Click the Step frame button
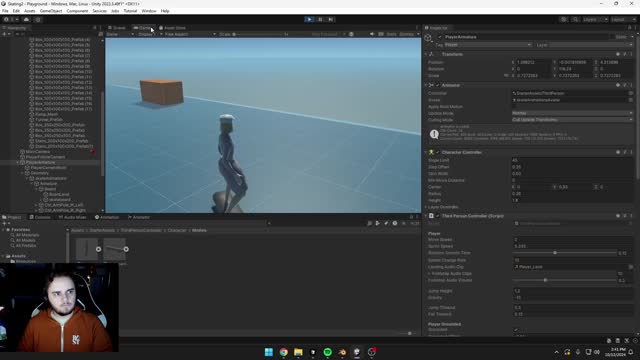This screenshot has width=640, height=360. [x=331, y=19]
